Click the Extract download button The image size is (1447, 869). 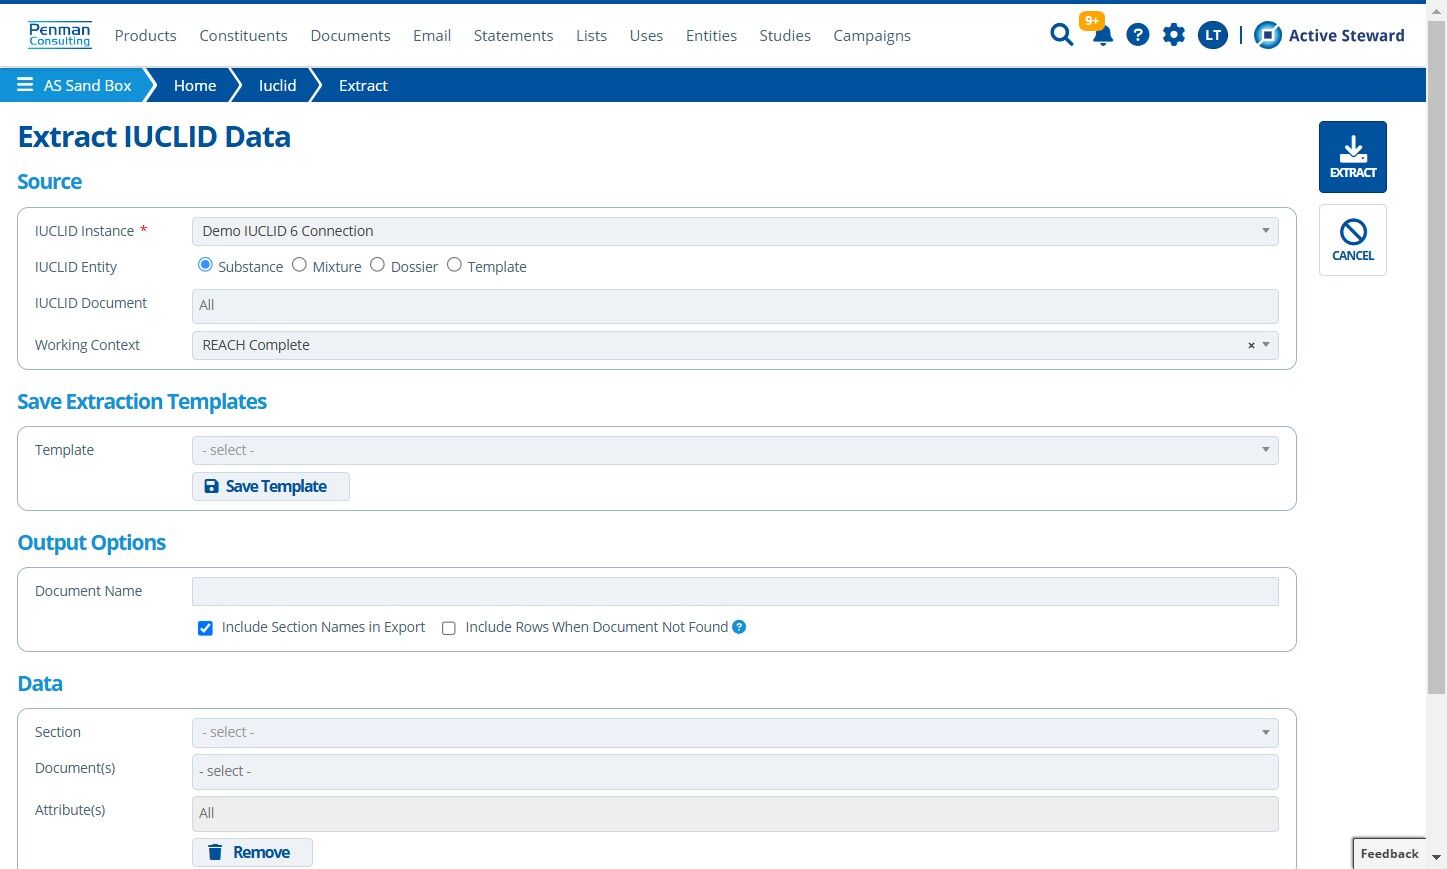1353,157
